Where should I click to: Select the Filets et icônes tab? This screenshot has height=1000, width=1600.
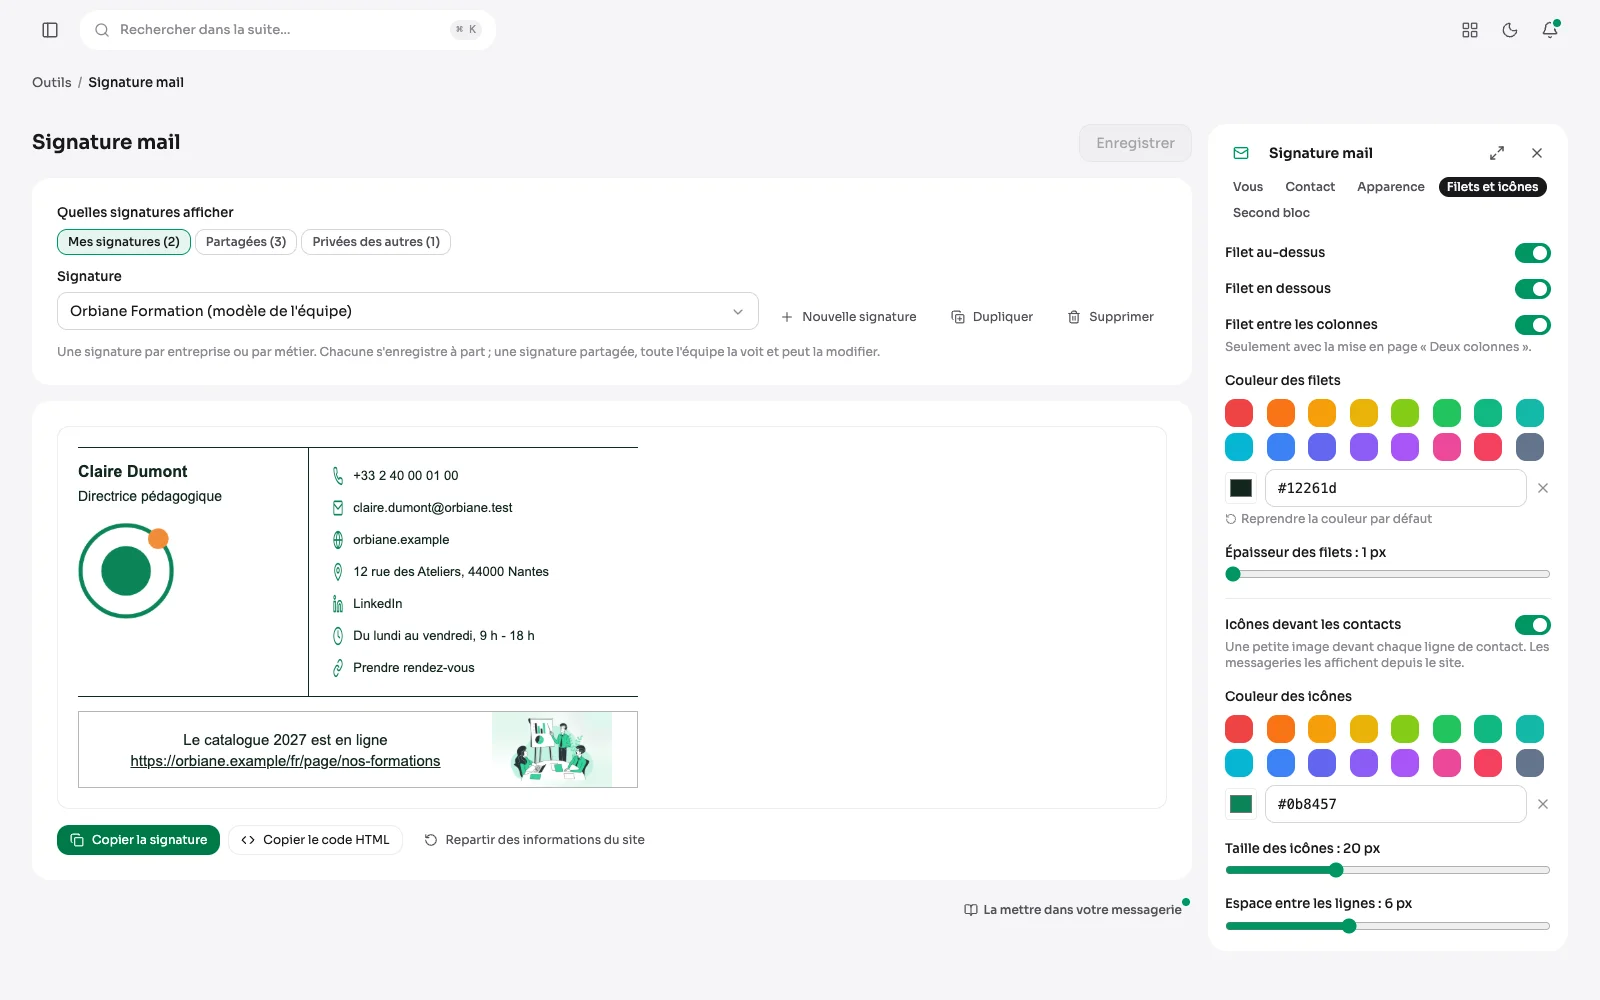tap(1493, 187)
